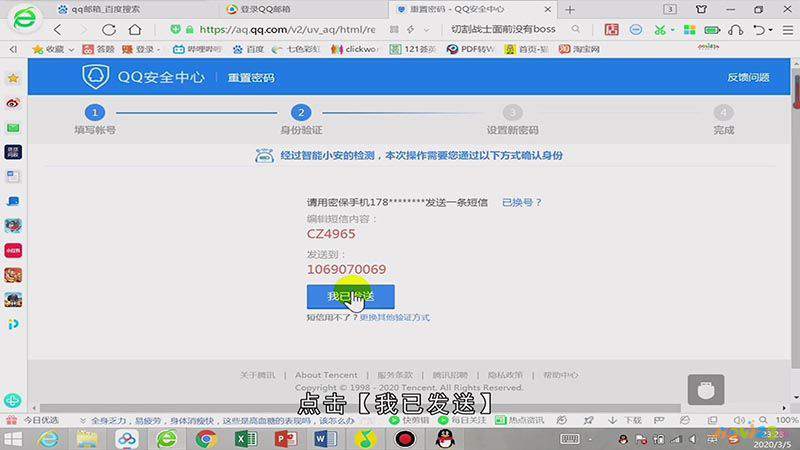Click the lightning speed-mode icon in address bar
The width and height of the screenshot is (800, 450).
click(411, 30)
